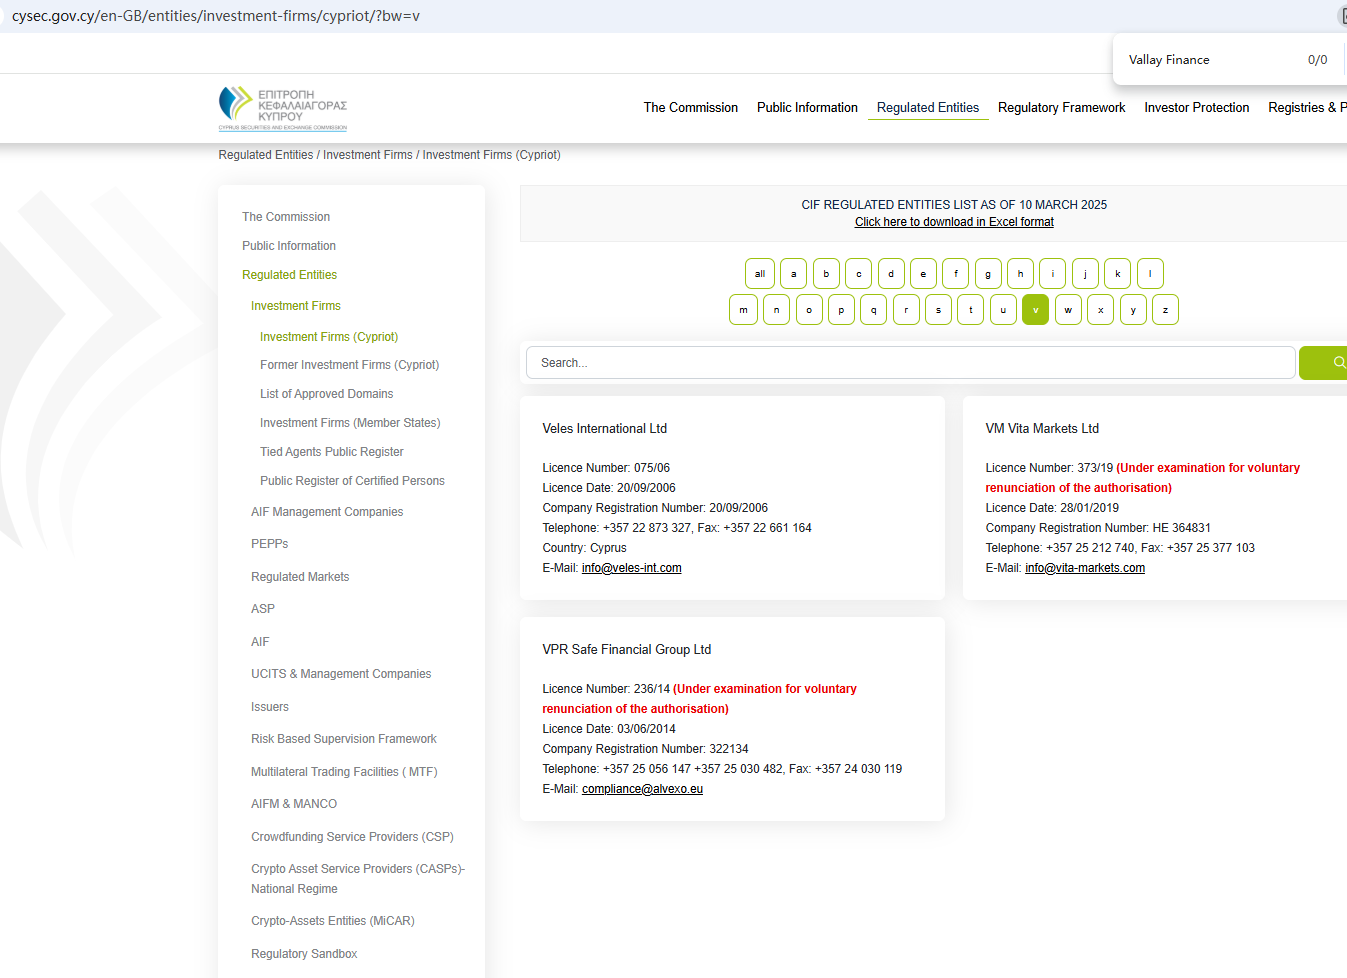Filter firms by letter q
The height and width of the screenshot is (978, 1347).
tap(873, 310)
